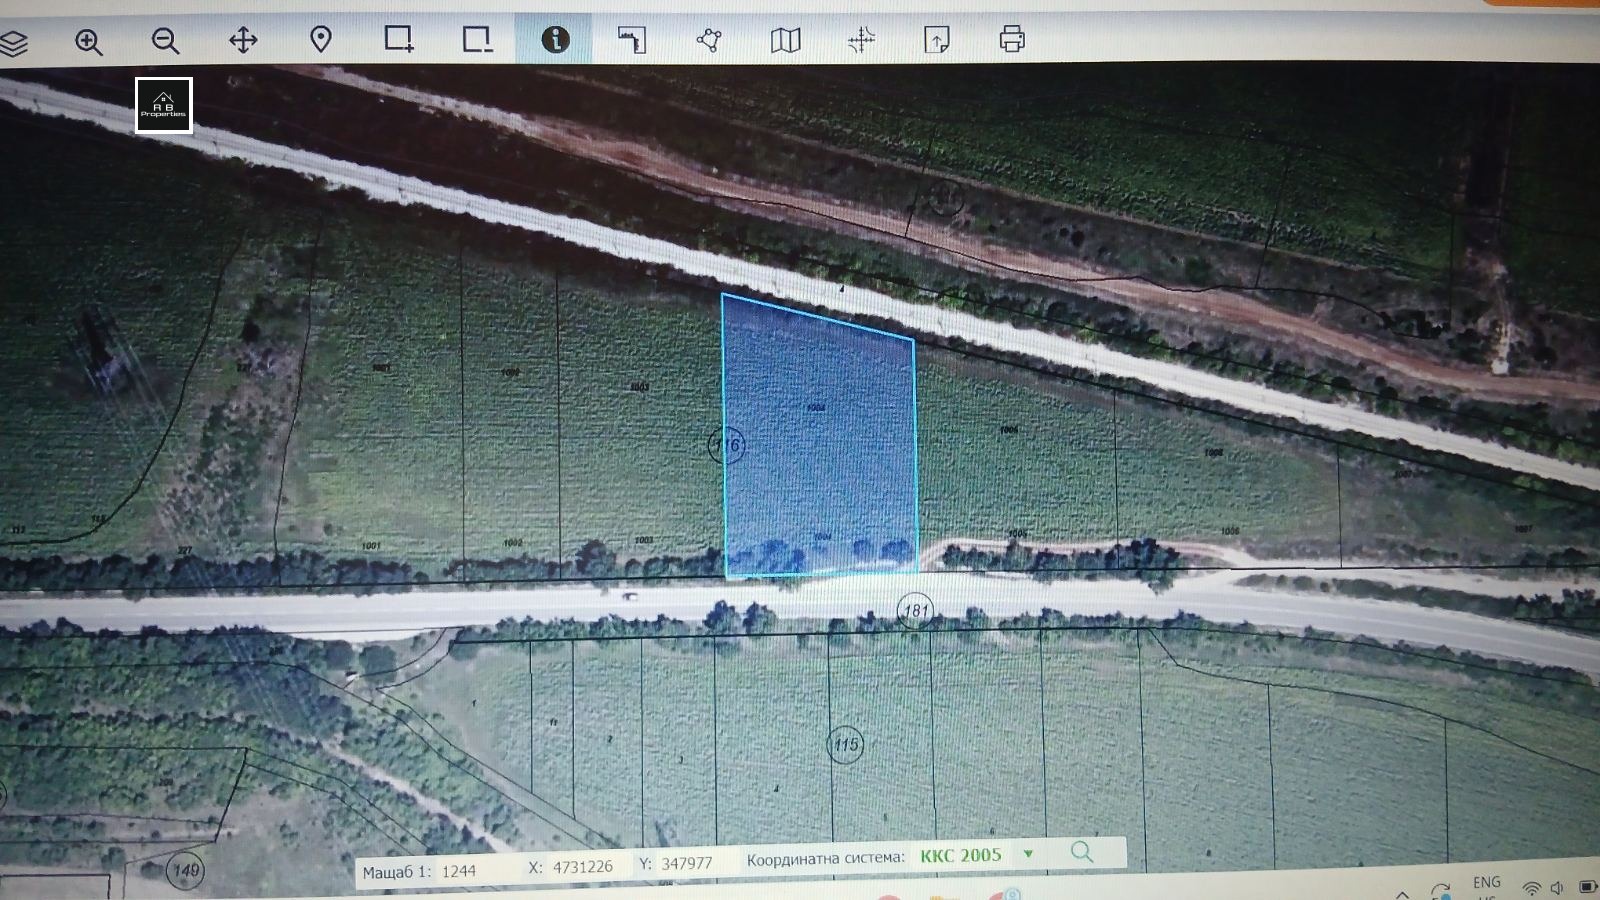
Task: Select the pan map tool
Action: pyautogui.click(x=243, y=40)
